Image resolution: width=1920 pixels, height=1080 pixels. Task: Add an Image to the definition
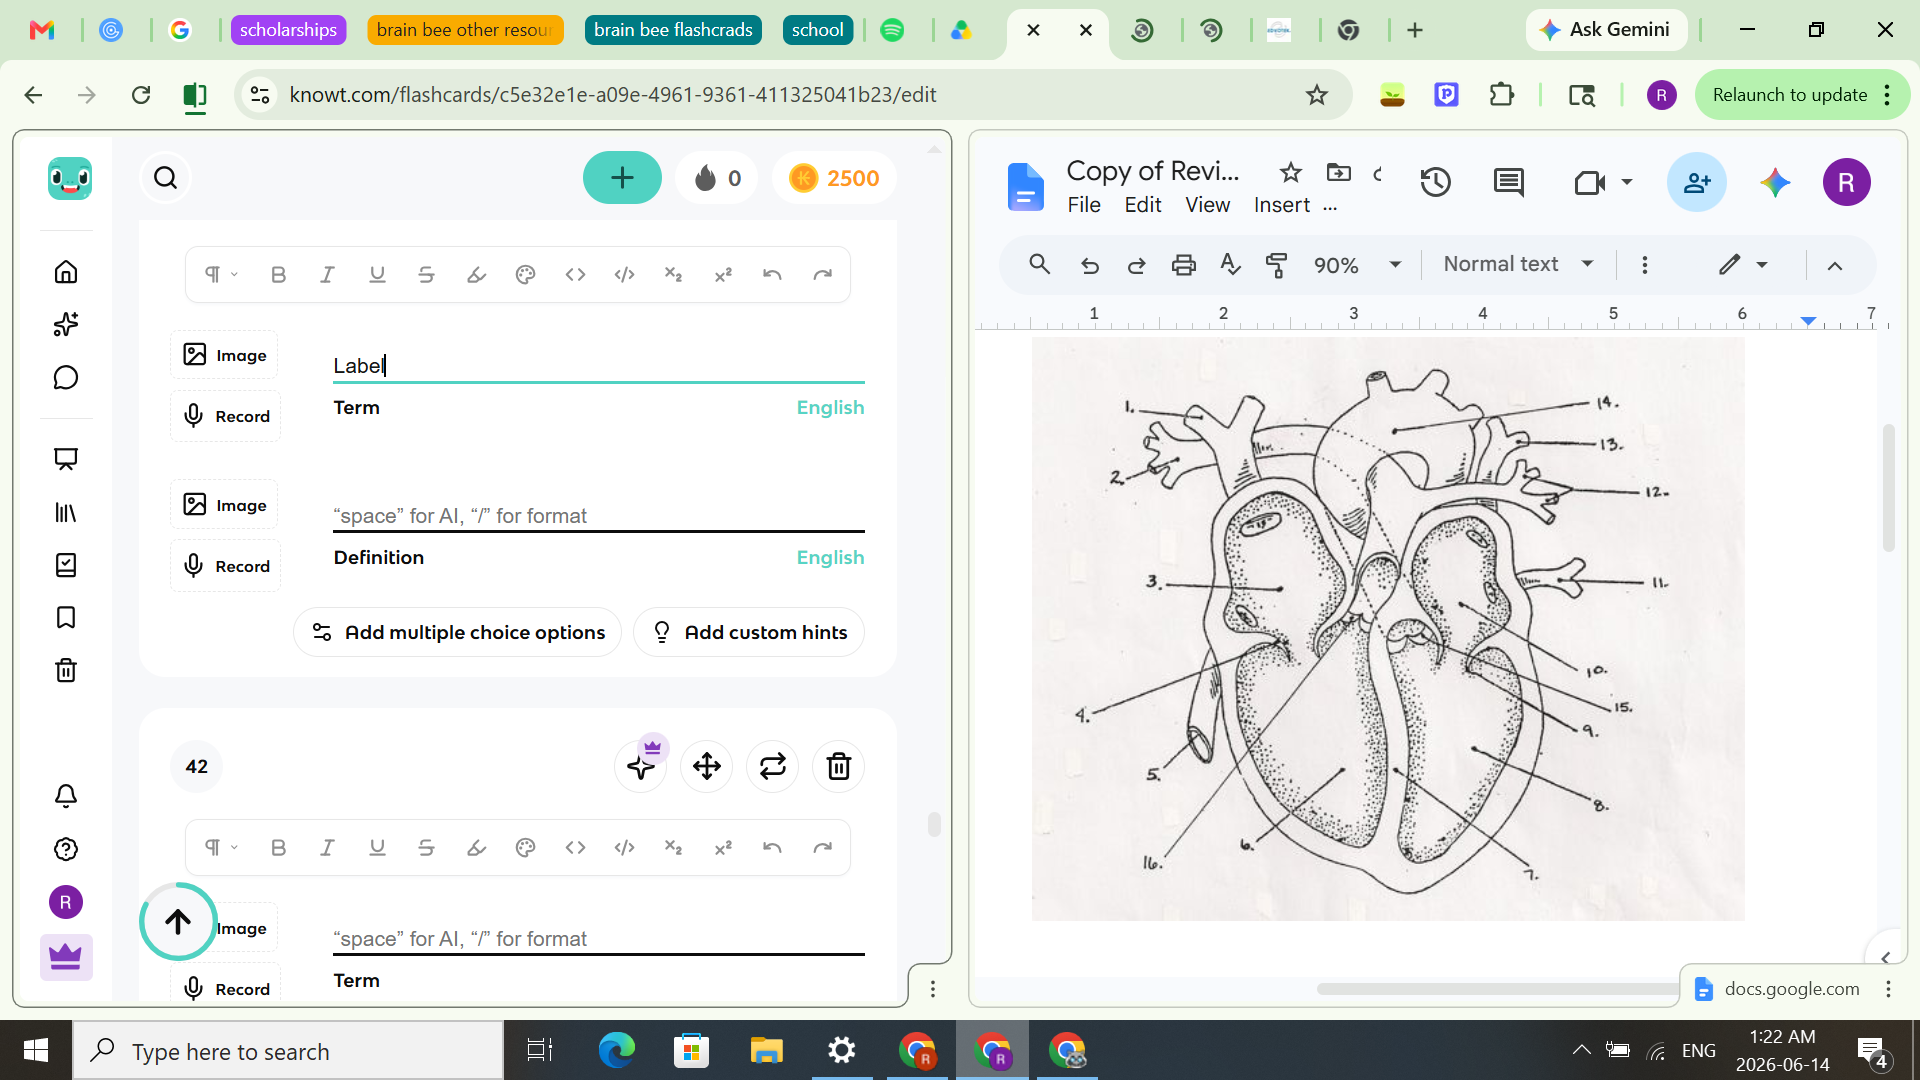pos(224,505)
